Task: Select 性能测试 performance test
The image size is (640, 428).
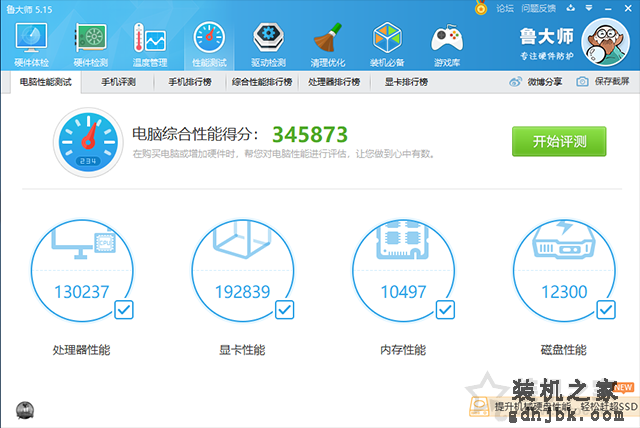Action: click(x=209, y=45)
